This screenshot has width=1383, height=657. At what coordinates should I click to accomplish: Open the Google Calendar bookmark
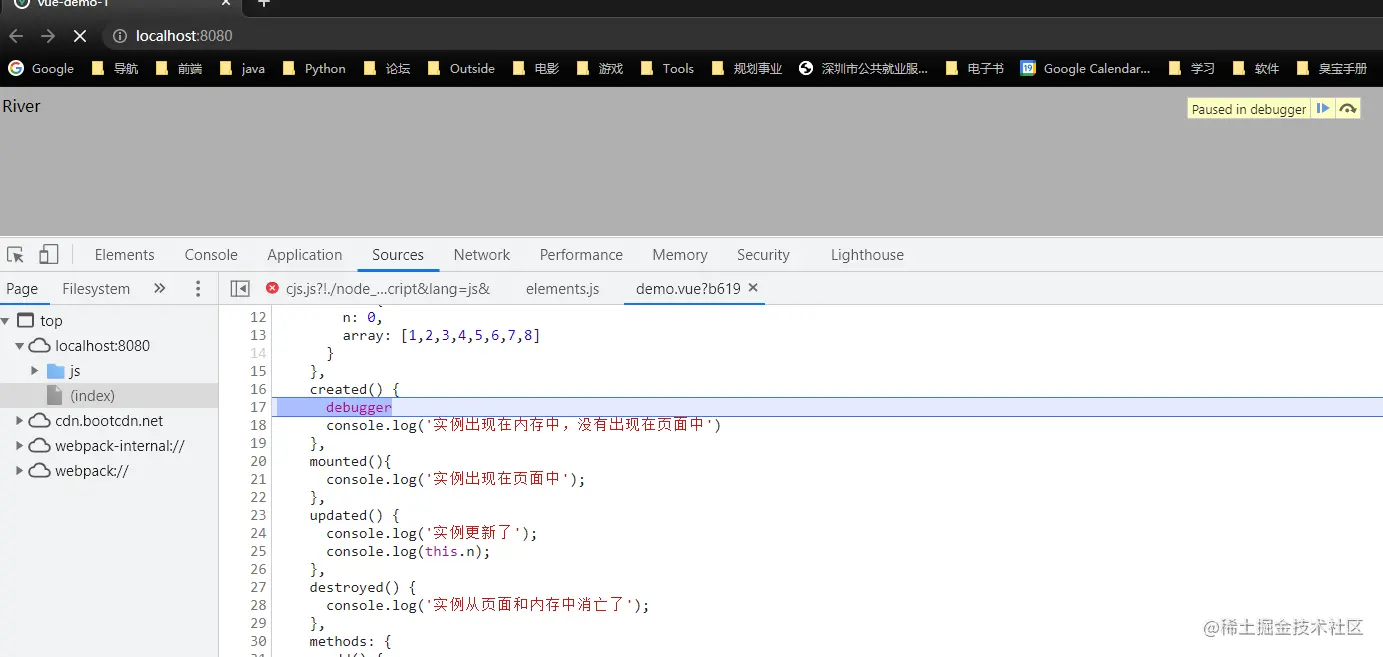coord(1085,68)
